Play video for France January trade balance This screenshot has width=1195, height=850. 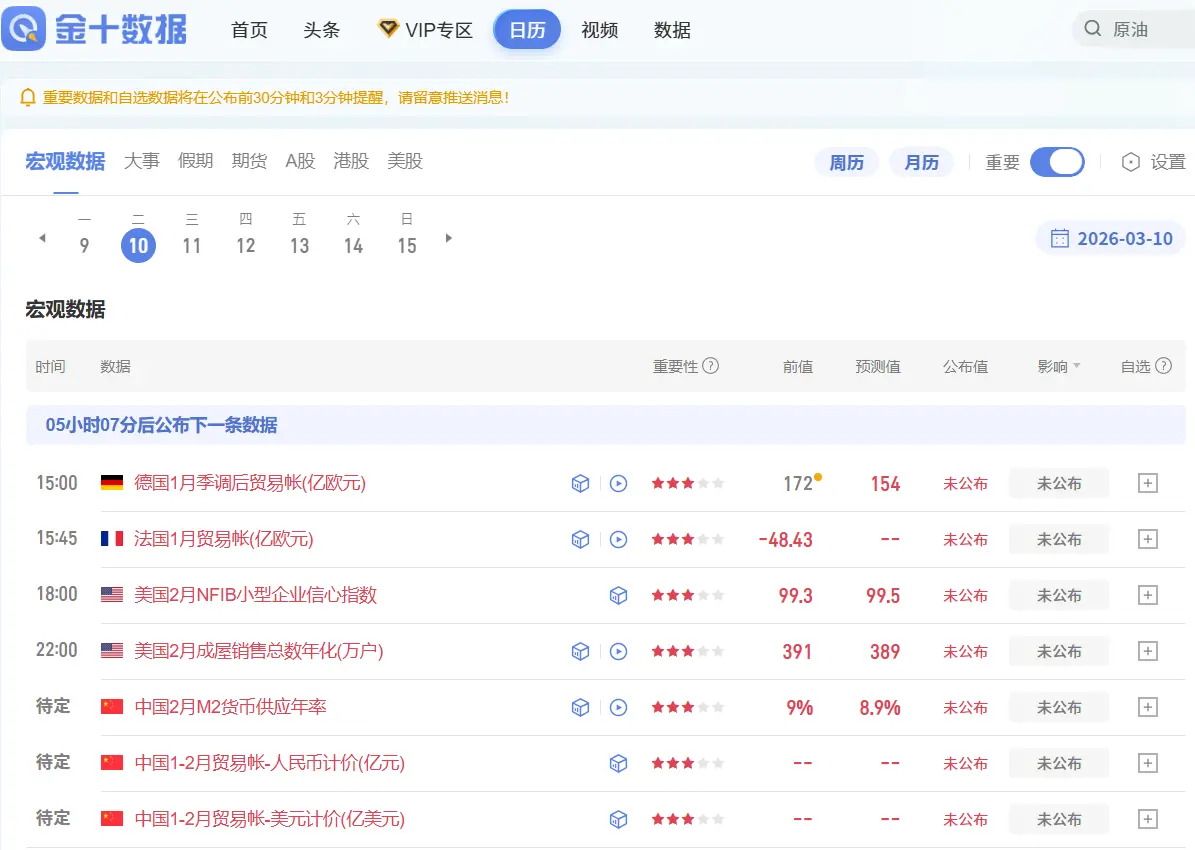[x=618, y=540]
